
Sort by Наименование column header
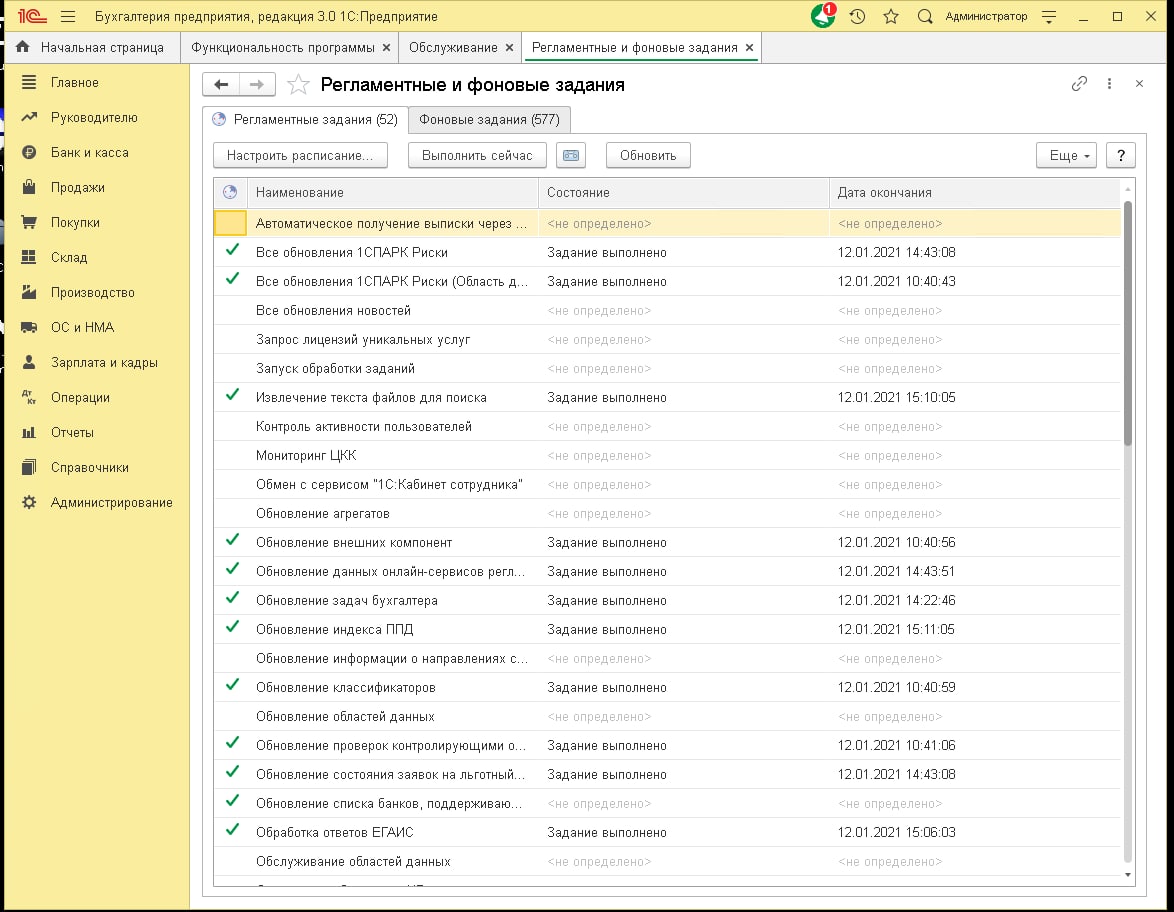pos(392,192)
